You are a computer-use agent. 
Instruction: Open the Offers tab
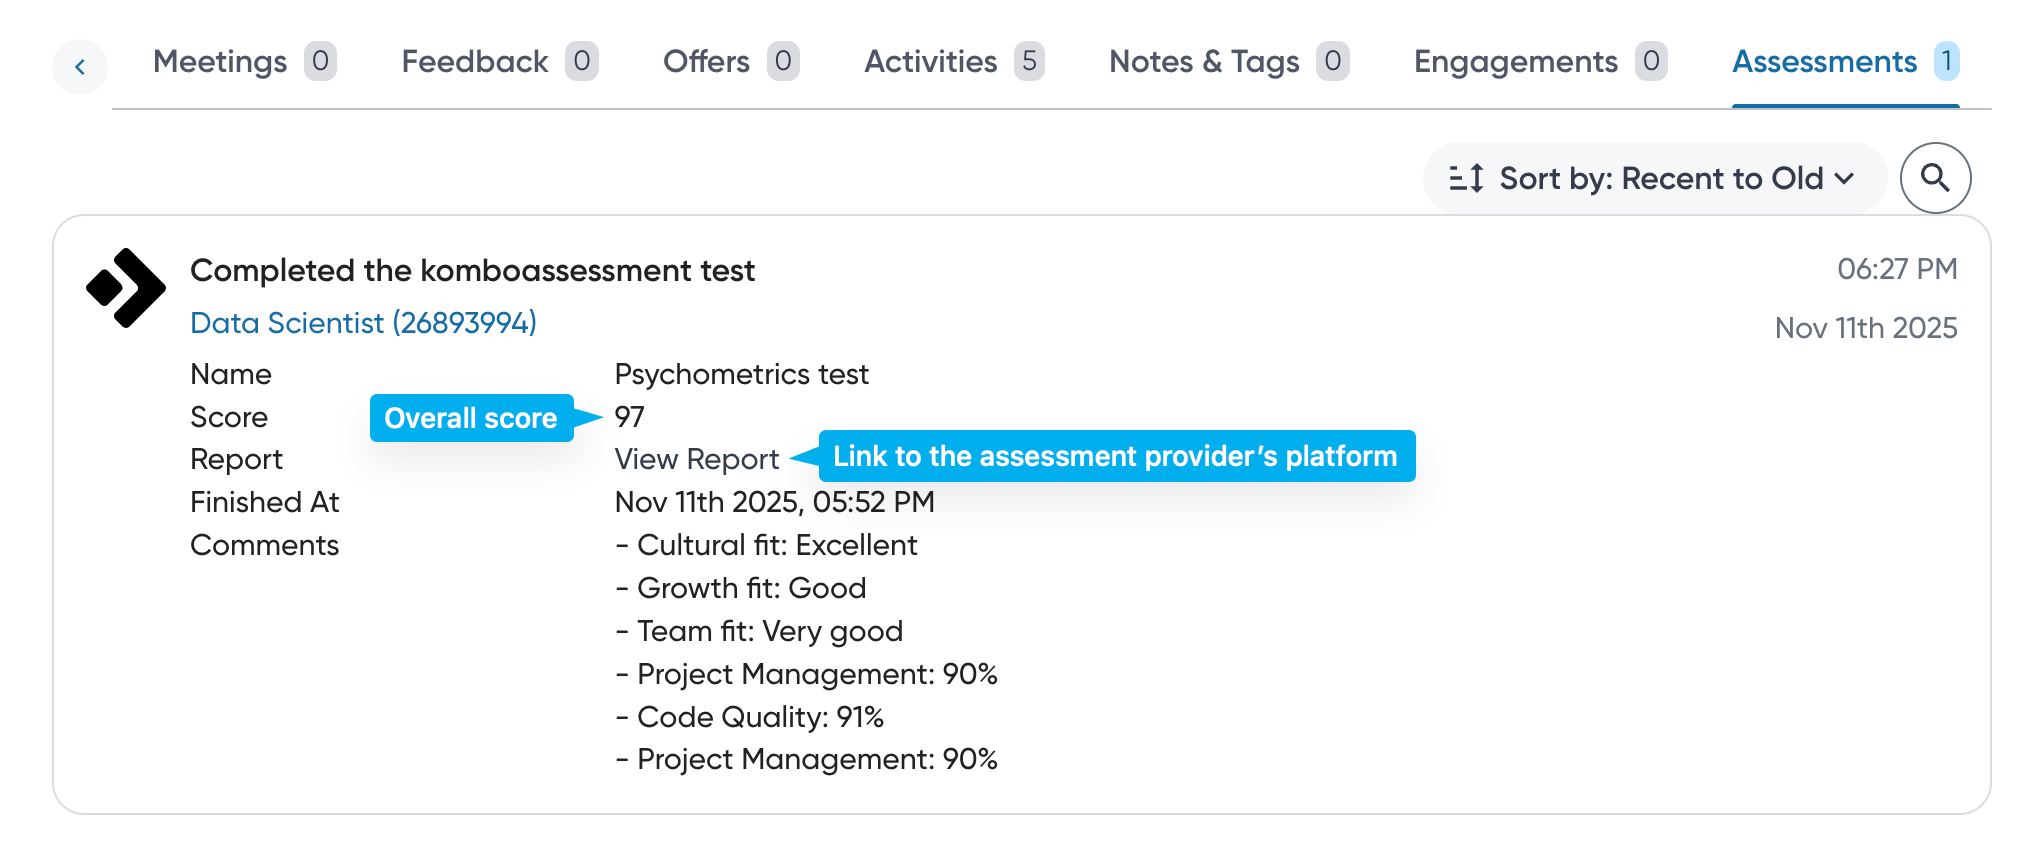(x=706, y=62)
